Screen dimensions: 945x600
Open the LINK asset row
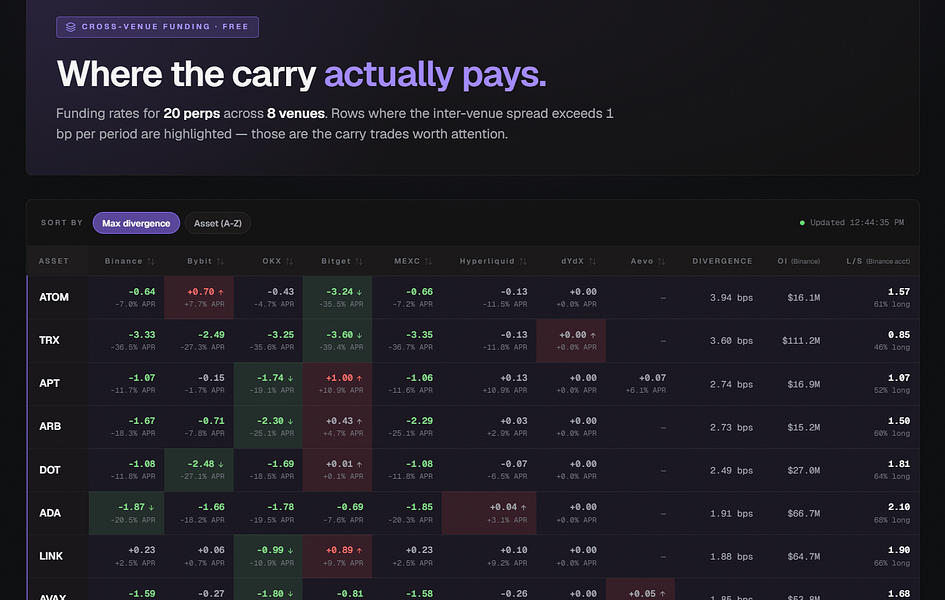coord(473,556)
